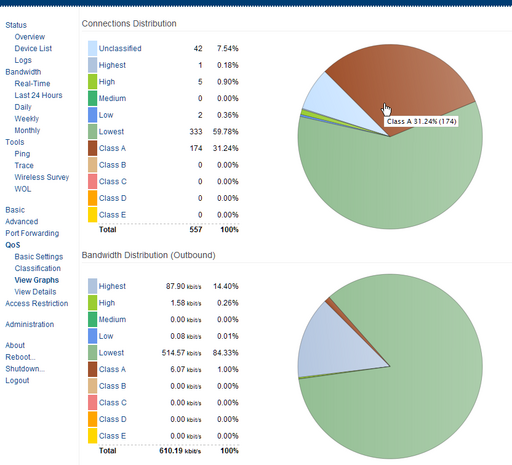Click the Unclassified link in Connections legend
This screenshot has width=512, height=465.
coord(120,48)
